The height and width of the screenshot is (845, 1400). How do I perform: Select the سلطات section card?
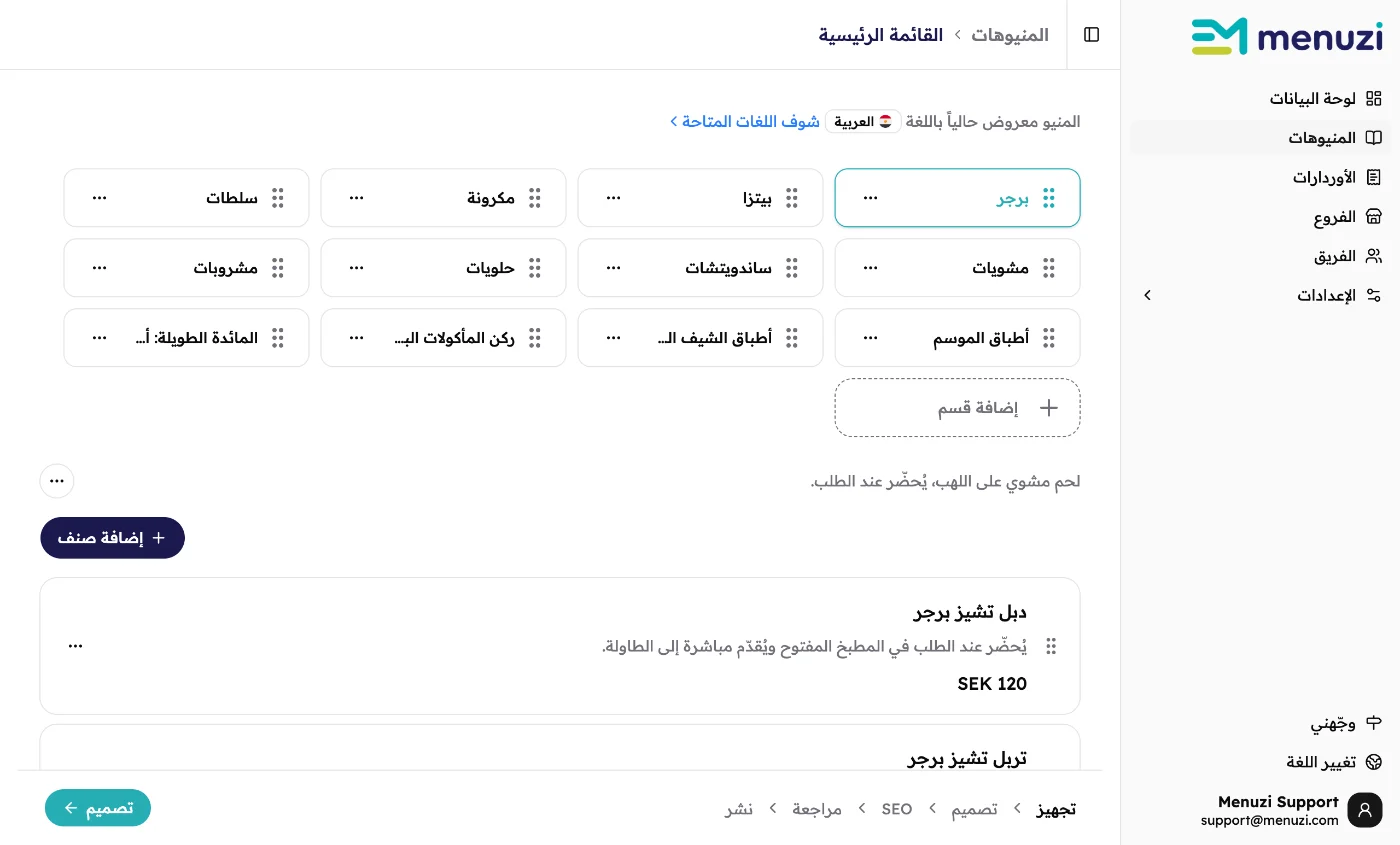186,198
